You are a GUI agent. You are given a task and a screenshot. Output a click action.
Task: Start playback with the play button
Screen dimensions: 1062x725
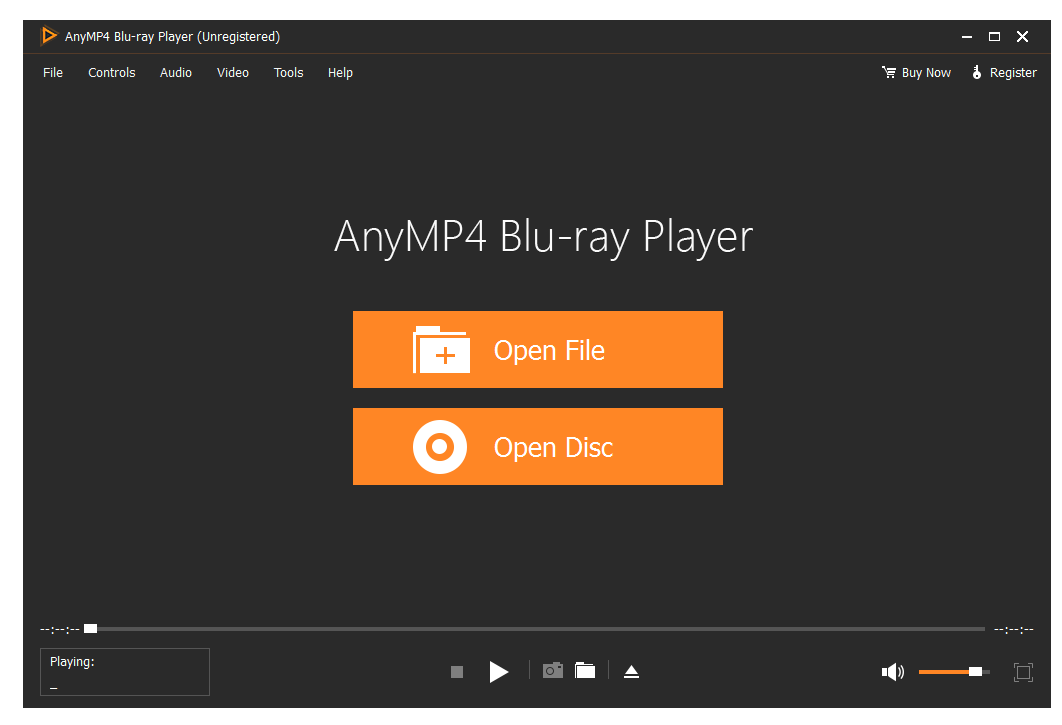click(x=498, y=671)
